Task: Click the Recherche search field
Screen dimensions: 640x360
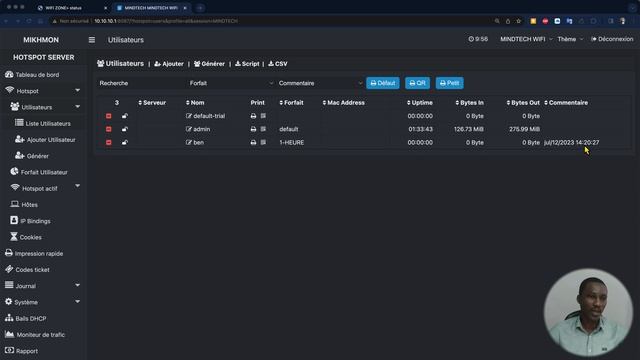Action: coord(140,83)
